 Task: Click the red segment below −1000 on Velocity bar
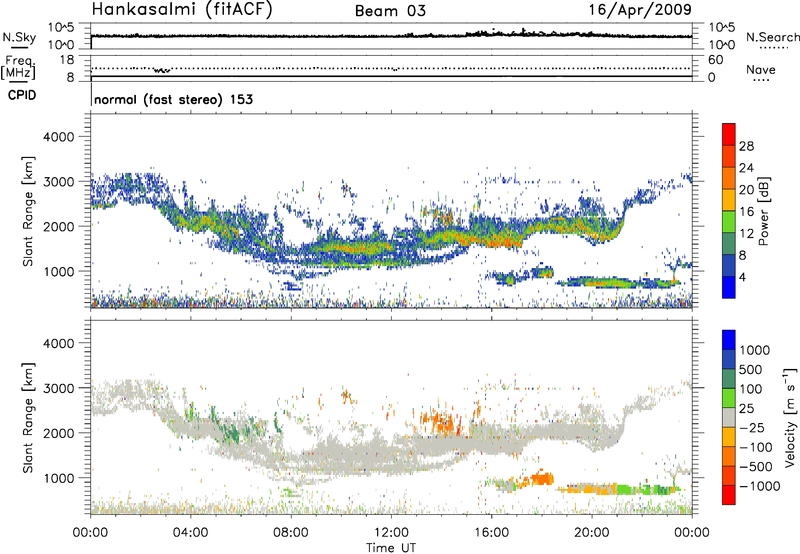(x=729, y=495)
